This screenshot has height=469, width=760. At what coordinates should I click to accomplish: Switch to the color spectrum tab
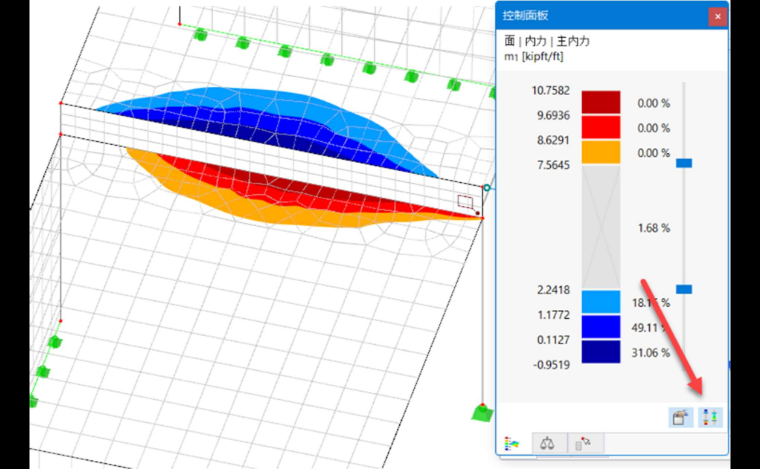tap(512, 443)
